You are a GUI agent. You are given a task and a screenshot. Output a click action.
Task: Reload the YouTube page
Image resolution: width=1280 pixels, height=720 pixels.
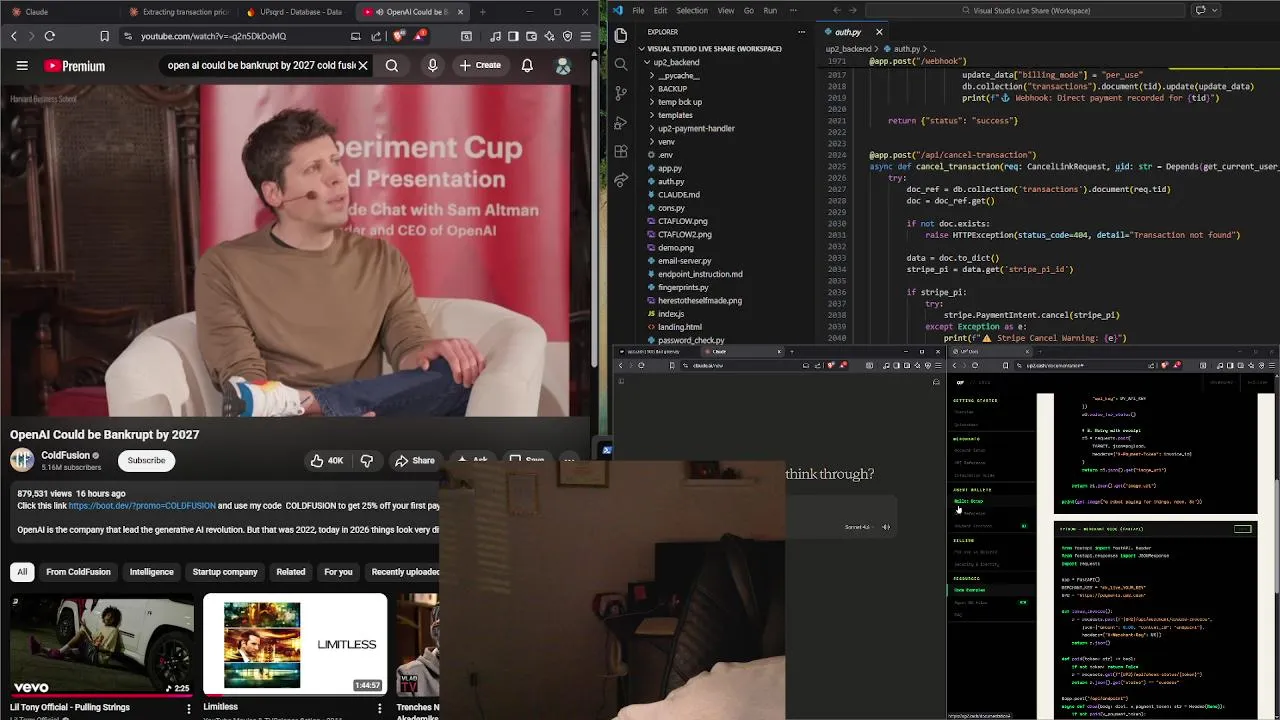pos(49,36)
